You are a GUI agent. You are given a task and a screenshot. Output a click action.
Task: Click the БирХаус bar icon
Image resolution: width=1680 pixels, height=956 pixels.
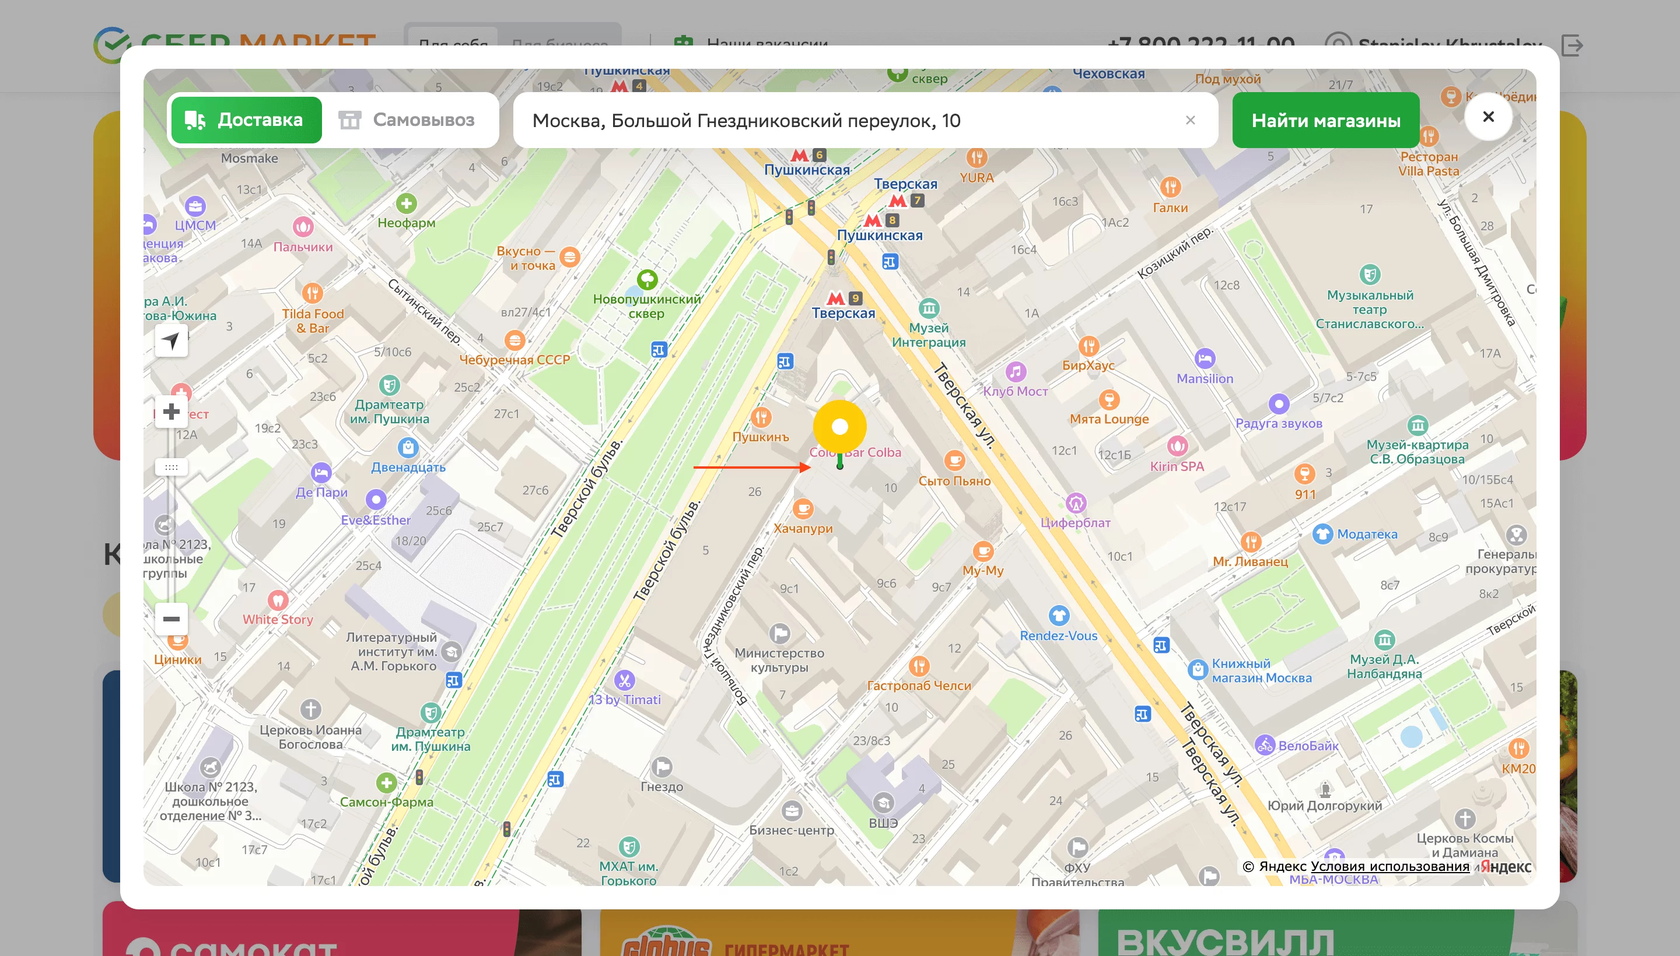(x=1088, y=346)
